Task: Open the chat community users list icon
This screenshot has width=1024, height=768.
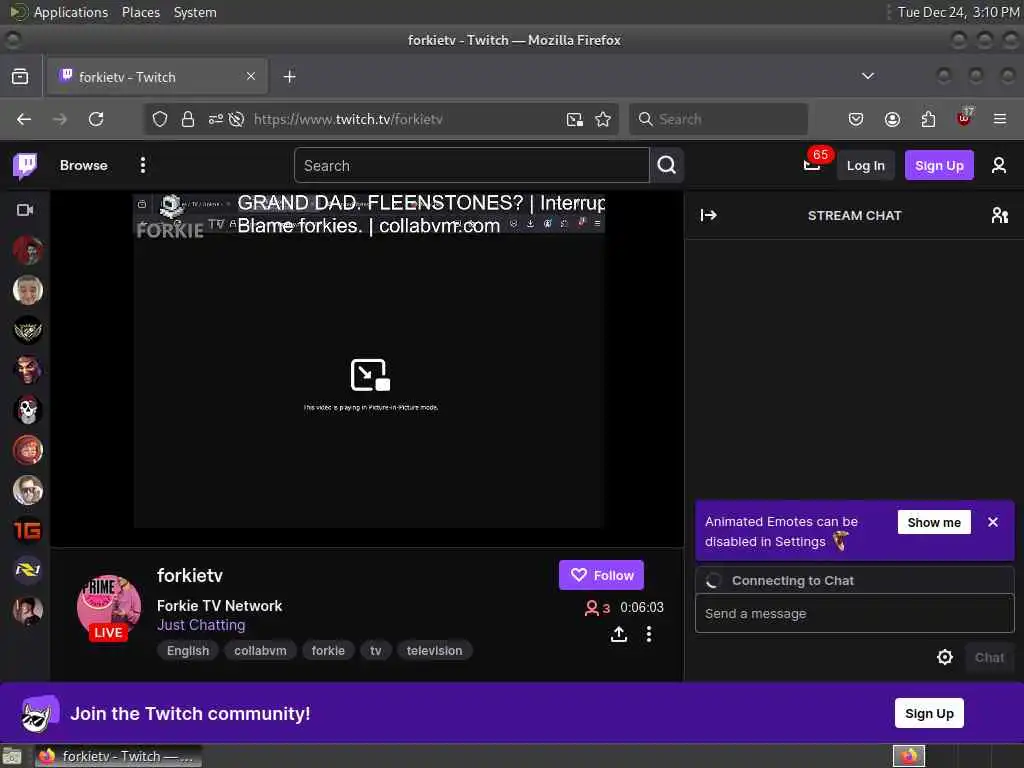Action: point(999,216)
